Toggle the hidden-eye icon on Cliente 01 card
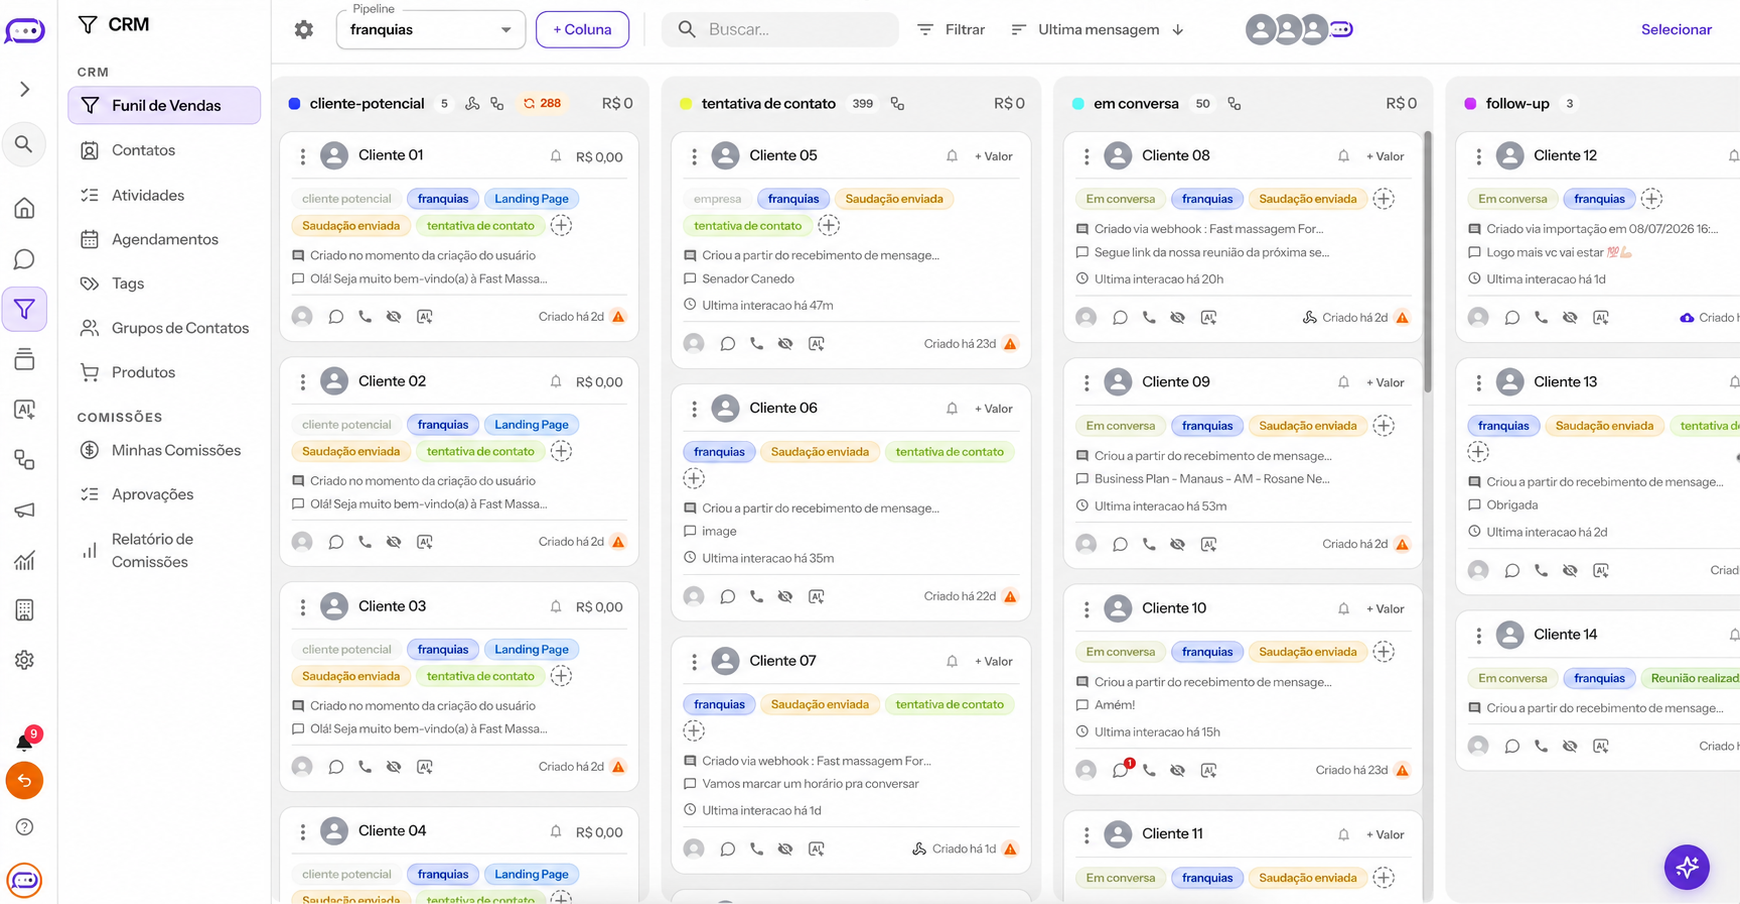Image resolution: width=1740 pixels, height=904 pixels. tap(394, 317)
